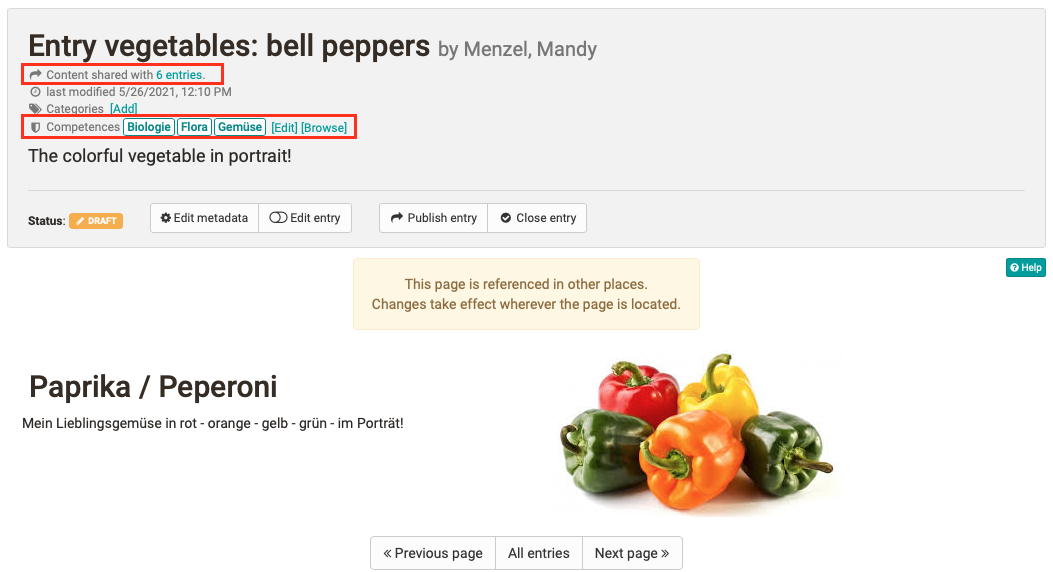Screen dimensions: 1053x572
Task: Click the Edit link for competences
Action: pyautogui.click(x=284, y=128)
